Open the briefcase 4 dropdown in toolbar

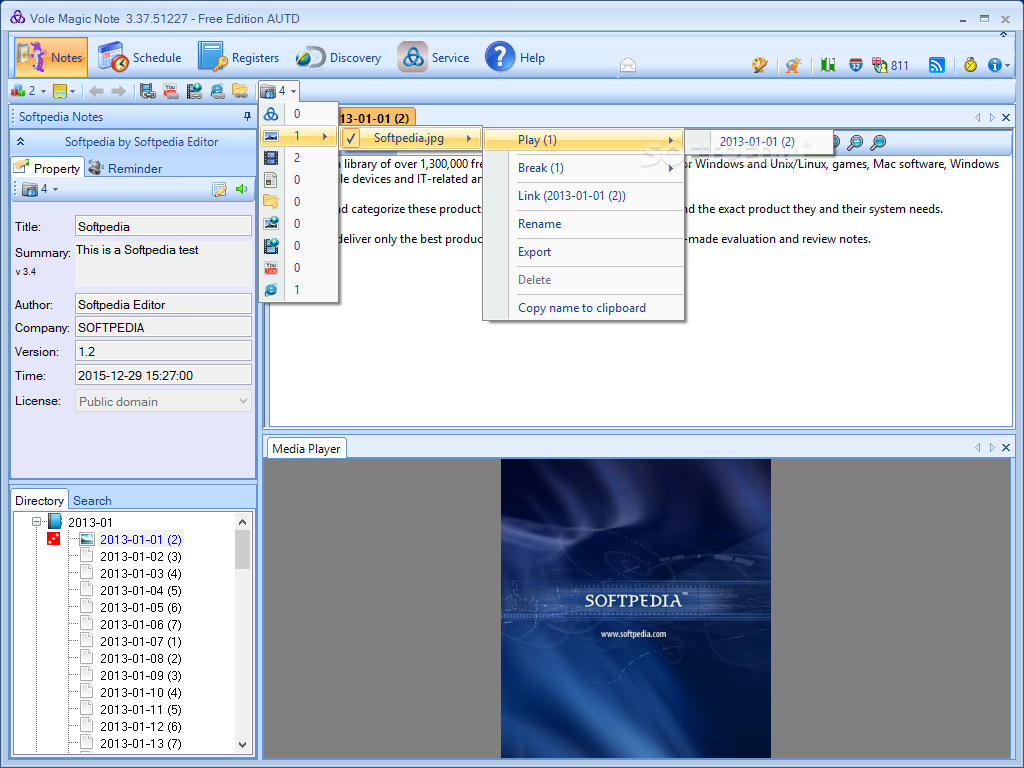click(x=279, y=91)
